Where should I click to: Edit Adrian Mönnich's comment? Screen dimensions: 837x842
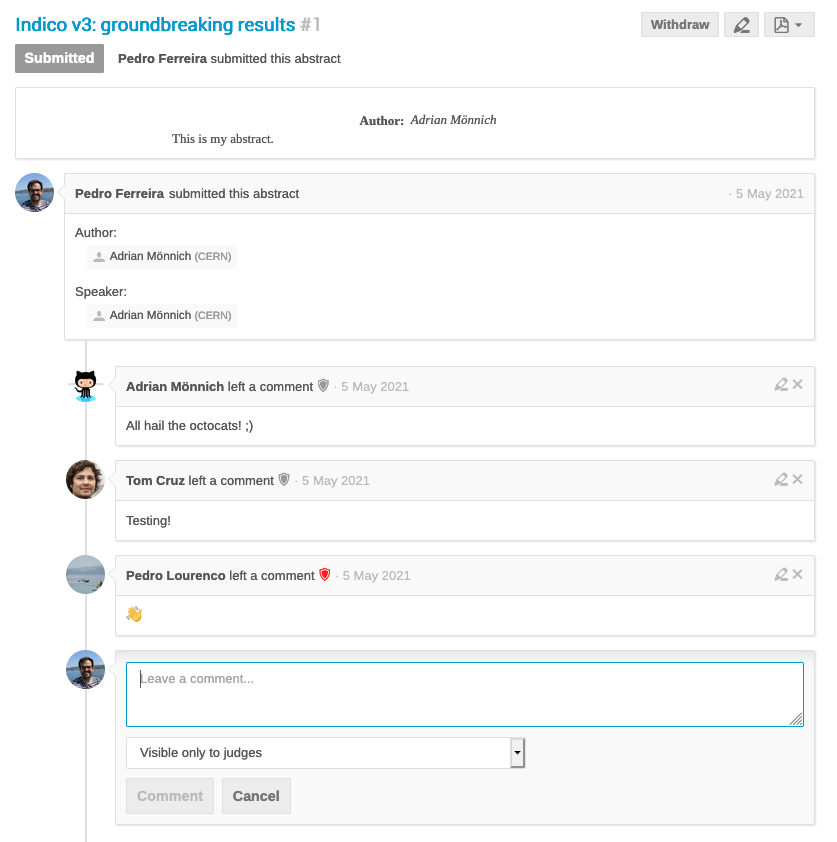coord(781,384)
